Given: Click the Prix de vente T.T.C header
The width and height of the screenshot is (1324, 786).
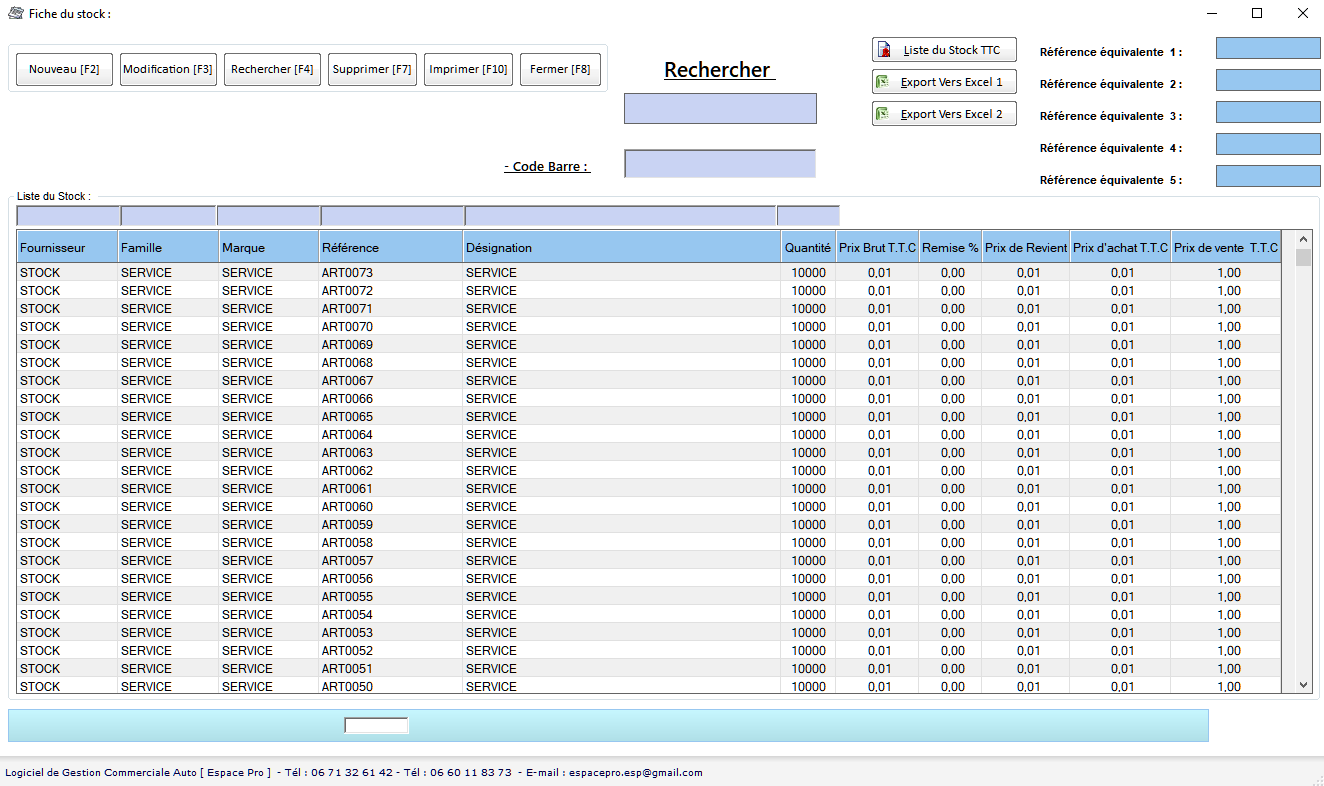Looking at the screenshot, I should [x=1226, y=248].
